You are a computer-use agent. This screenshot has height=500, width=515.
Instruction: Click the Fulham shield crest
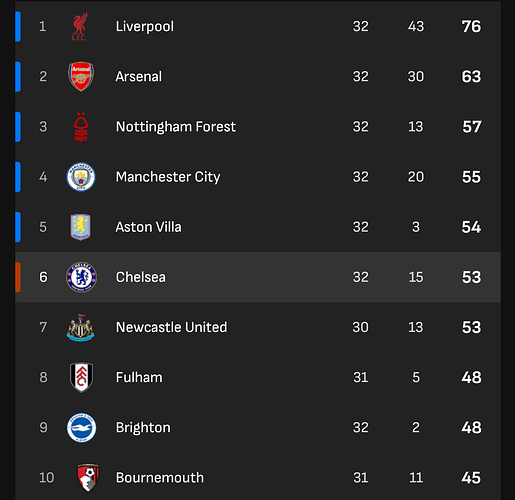81,377
